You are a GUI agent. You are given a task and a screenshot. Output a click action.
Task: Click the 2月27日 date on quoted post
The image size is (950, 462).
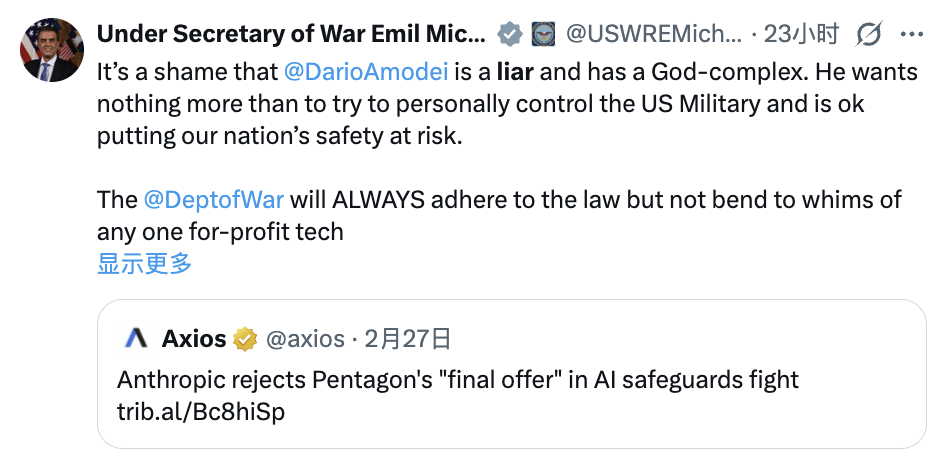[x=408, y=339]
